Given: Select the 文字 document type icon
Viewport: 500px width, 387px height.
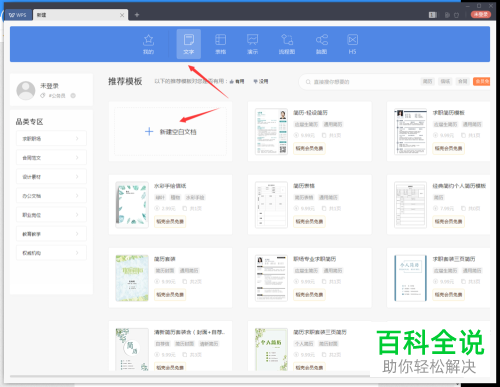Looking at the screenshot, I should tap(189, 44).
